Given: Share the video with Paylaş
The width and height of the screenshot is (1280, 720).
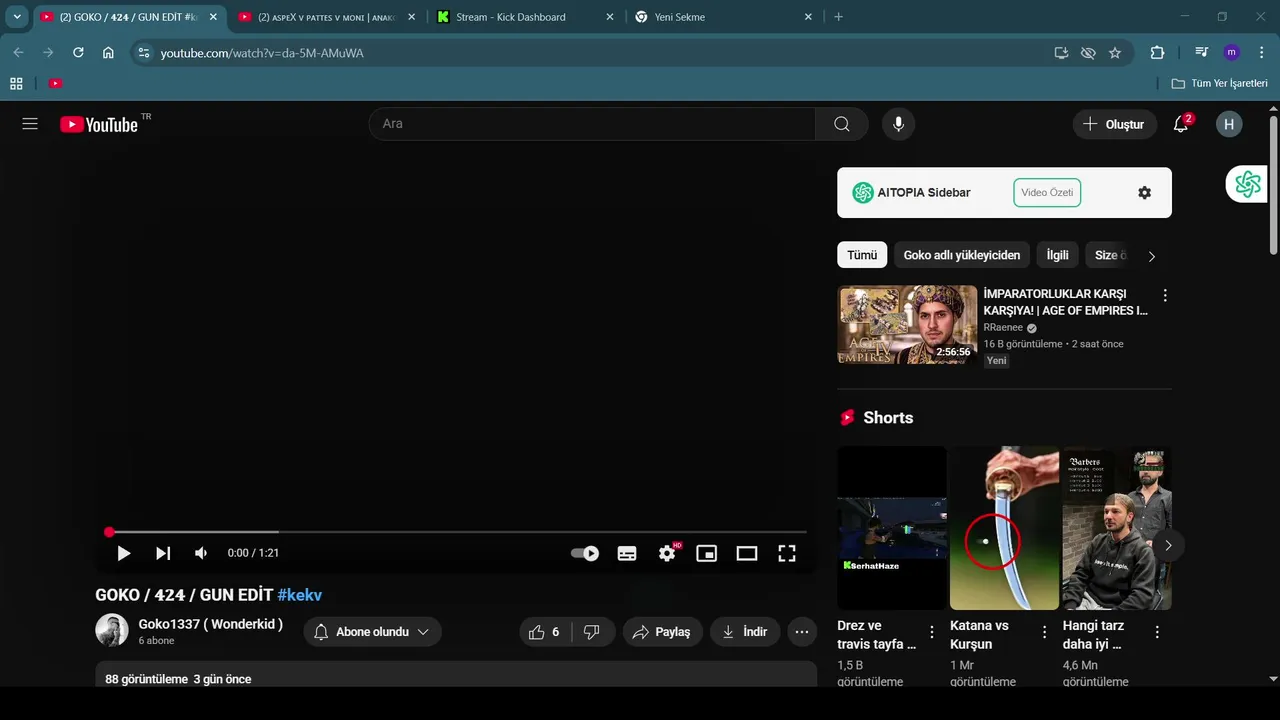Looking at the screenshot, I should pos(663,632).
